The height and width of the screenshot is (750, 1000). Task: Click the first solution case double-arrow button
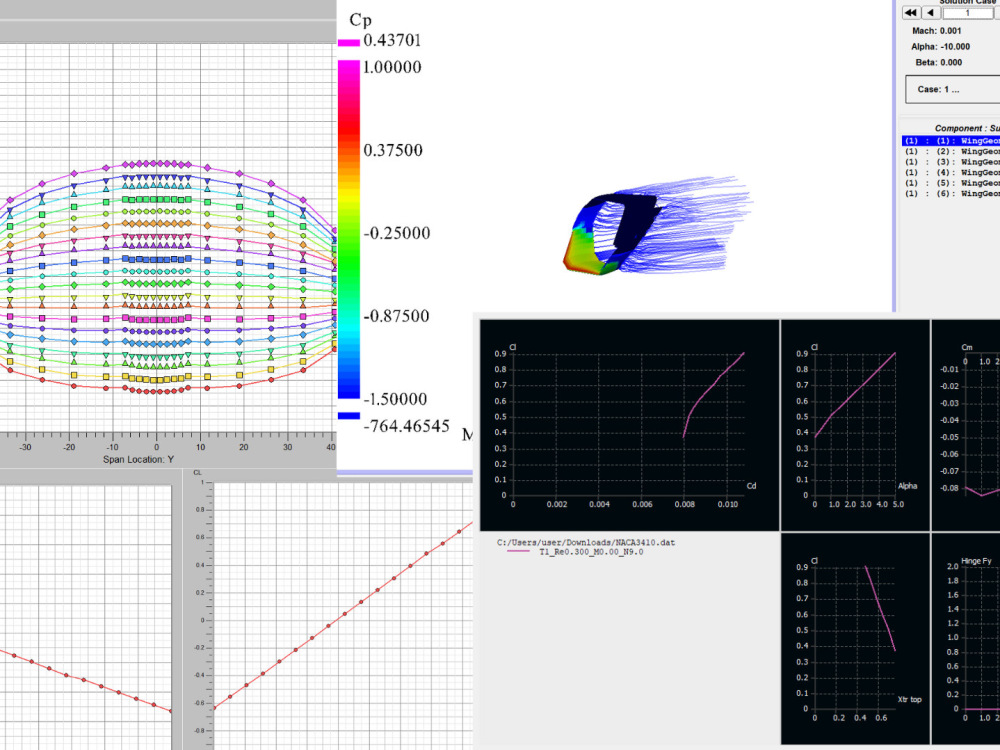[x=909, y=12]
